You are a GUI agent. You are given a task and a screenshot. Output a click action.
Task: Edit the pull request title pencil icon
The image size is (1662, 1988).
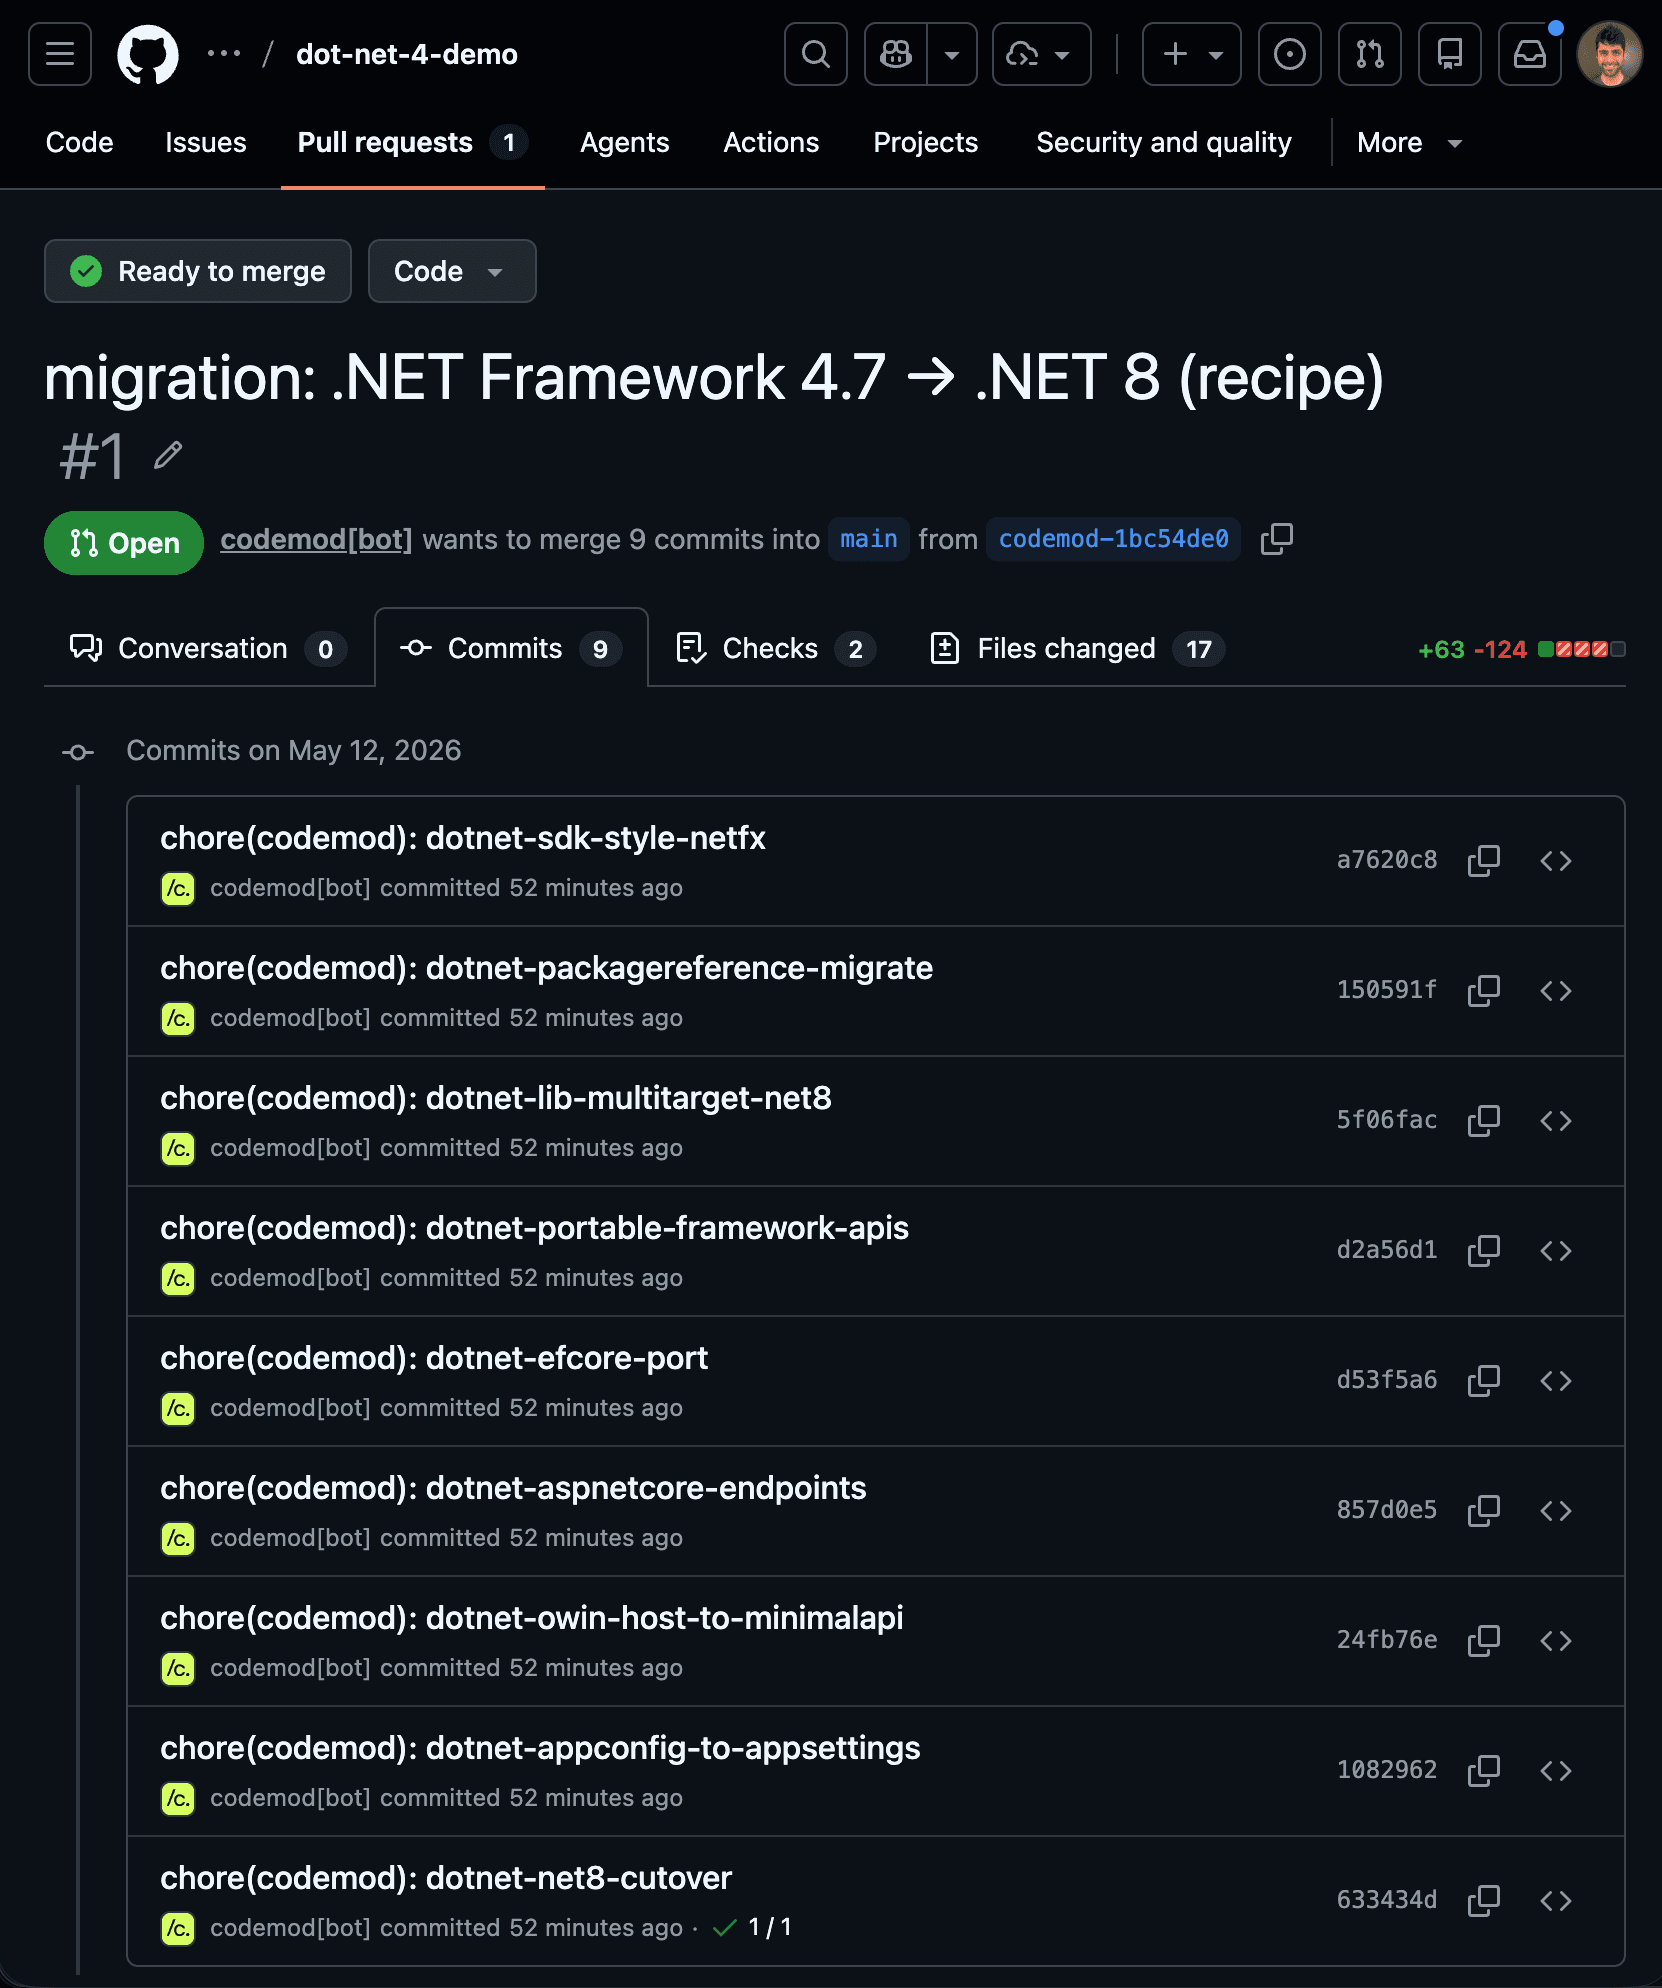pos(168,456)
